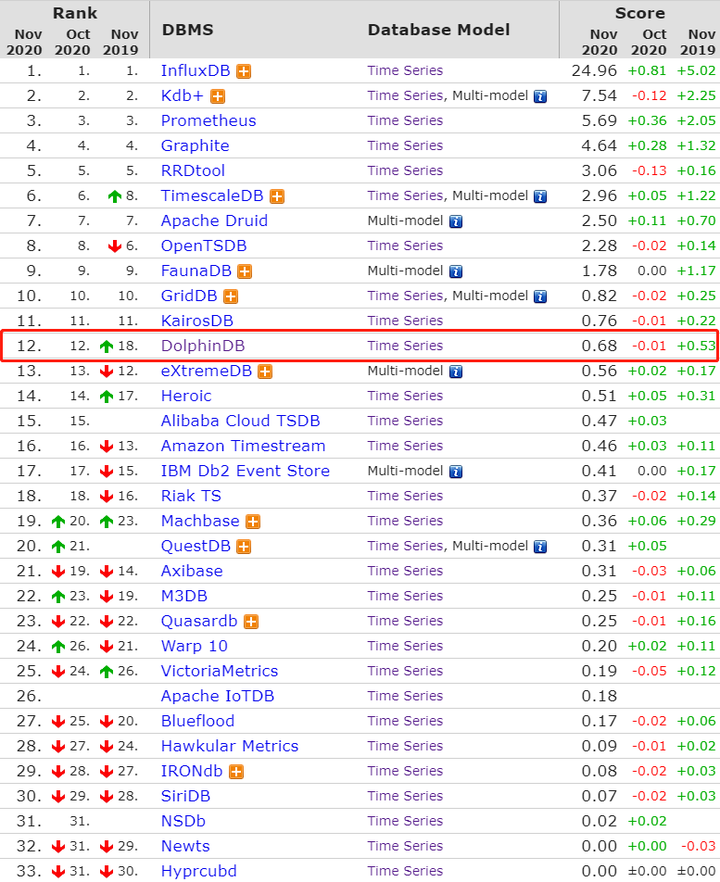Open the Blueflood link
The height and width of the screenshot is (882, 720).
pos(197,721)
